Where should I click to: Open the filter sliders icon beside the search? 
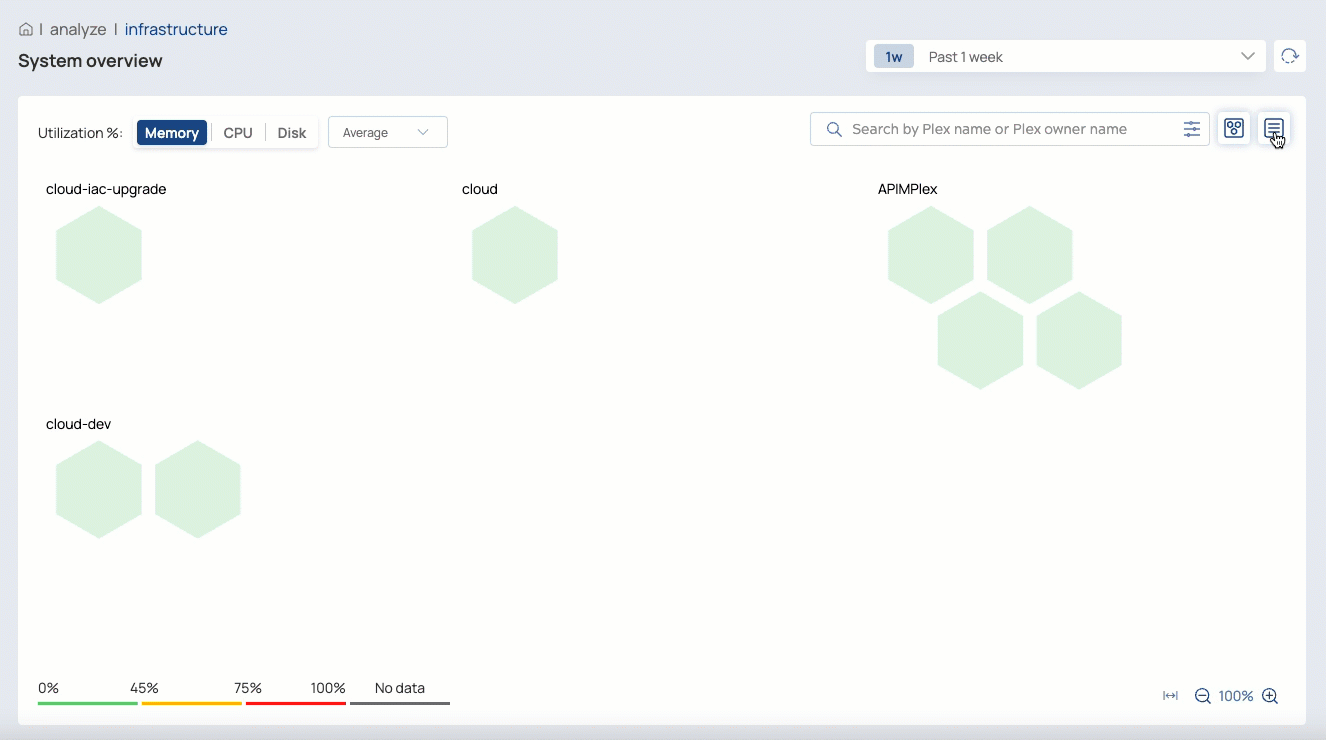click(x=1191, y=129)
